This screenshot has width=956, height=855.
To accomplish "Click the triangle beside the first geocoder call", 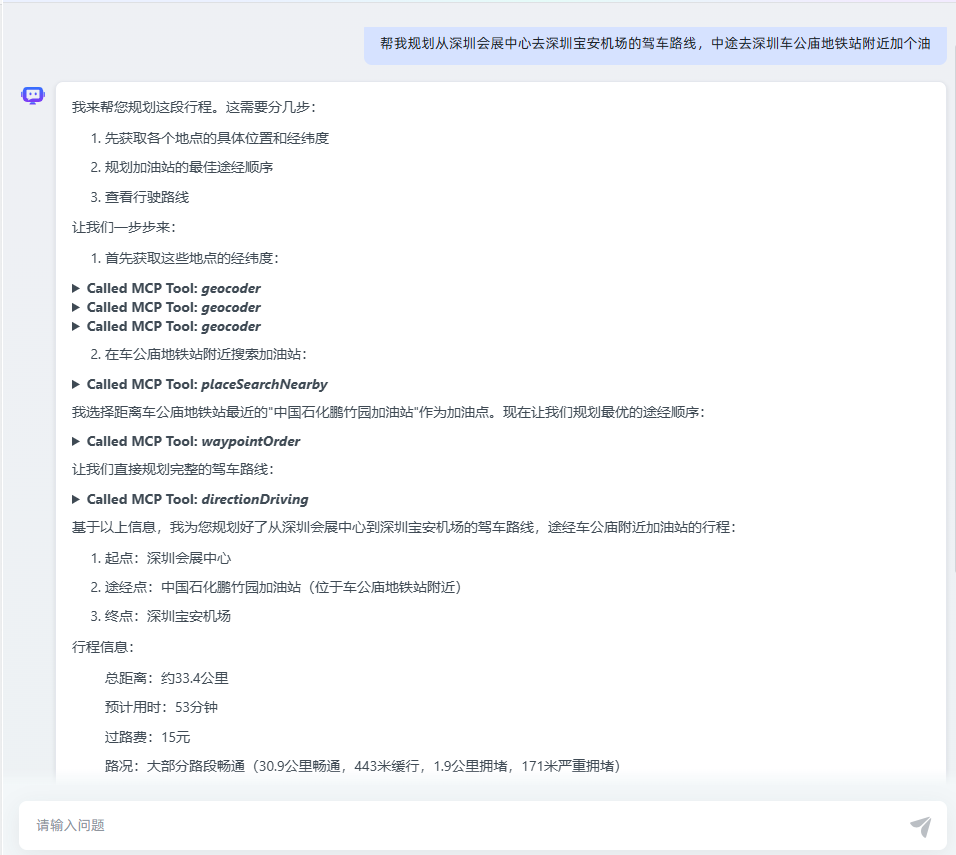I will point(76,288).
